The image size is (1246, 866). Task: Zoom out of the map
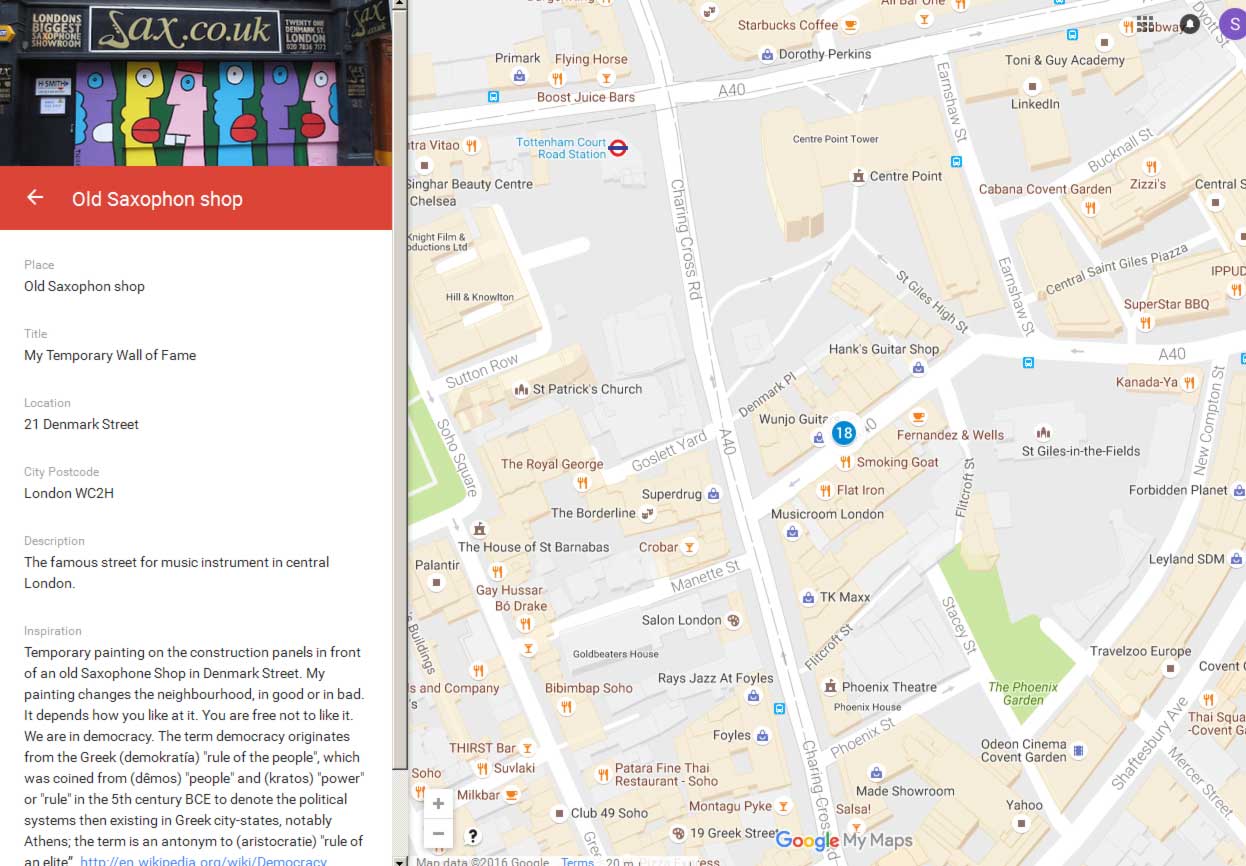point(438,833)
